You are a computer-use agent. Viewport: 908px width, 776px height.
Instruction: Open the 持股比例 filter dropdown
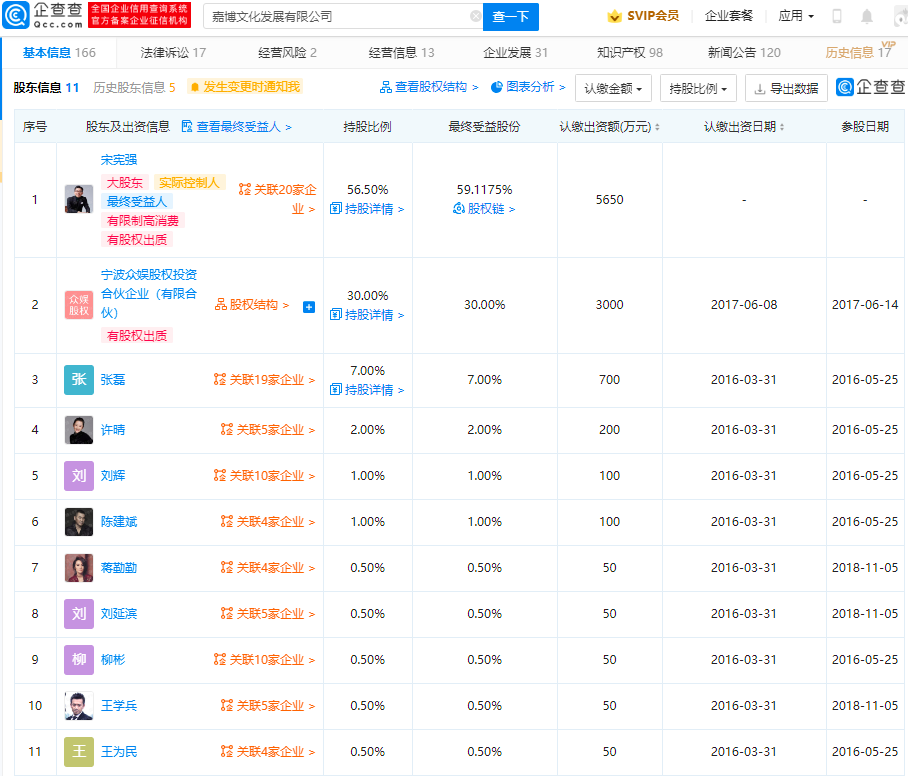(x=698, y=88)
